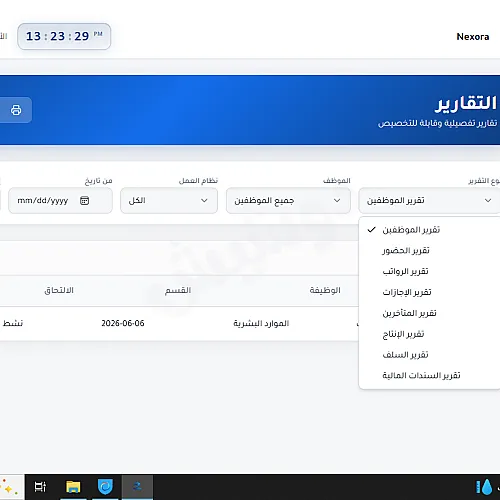Select تقرير الحضور from the dropdown list
This screenshot has height=500, width=500.
click(x=429, y=250)
